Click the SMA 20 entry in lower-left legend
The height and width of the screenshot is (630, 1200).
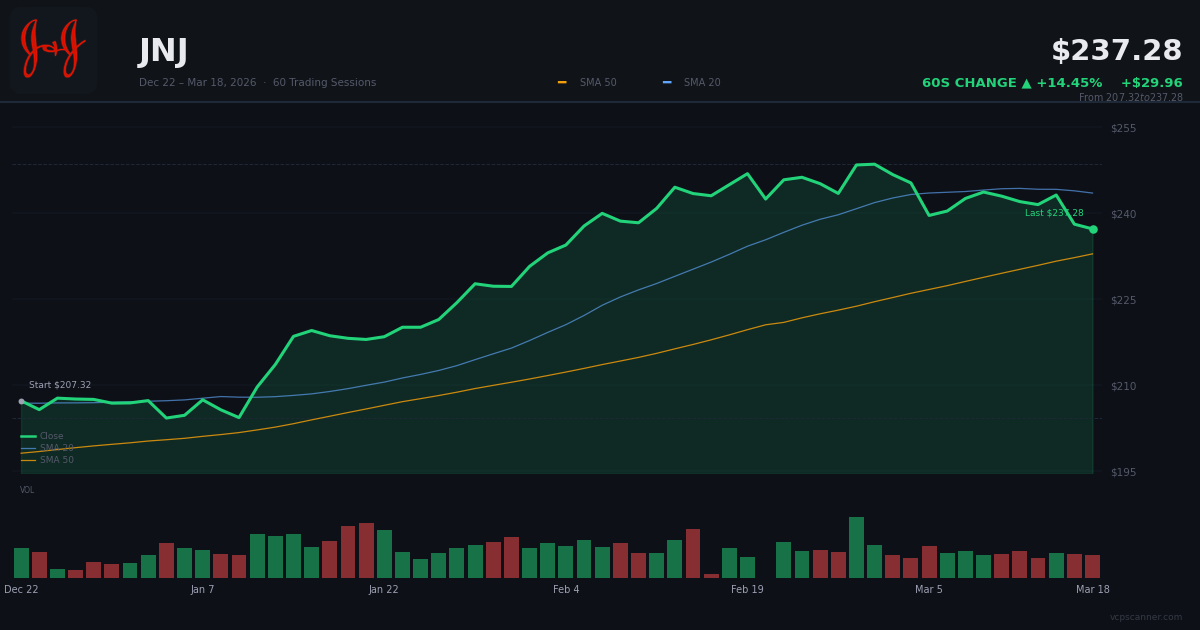pos(47,448)
